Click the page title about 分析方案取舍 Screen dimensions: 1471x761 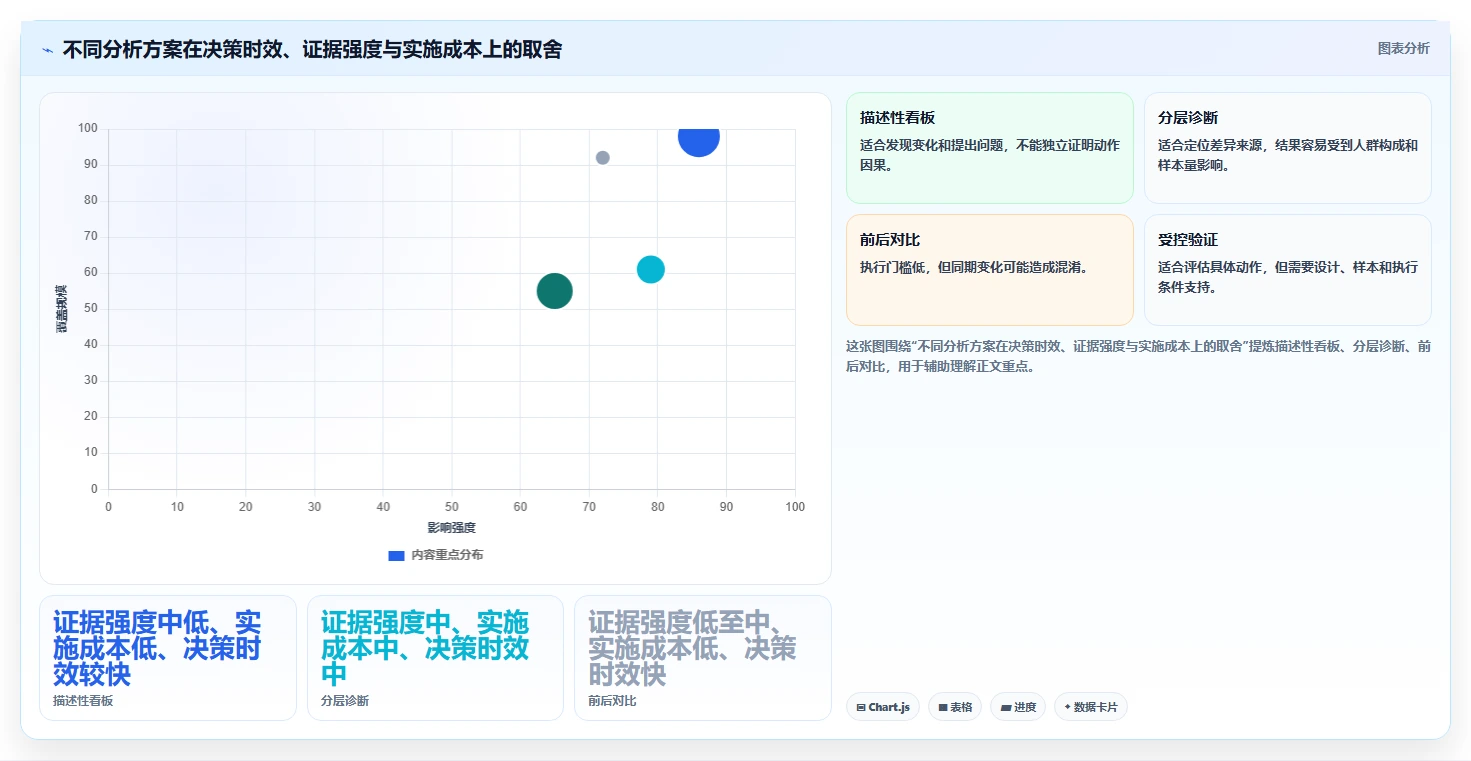312,49
